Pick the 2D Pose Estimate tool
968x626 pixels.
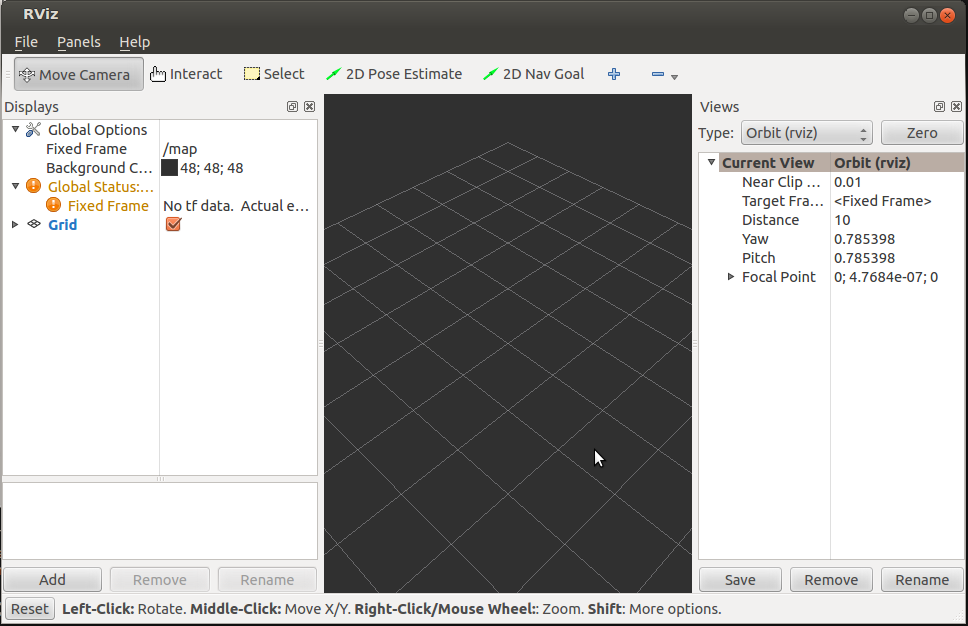click(394, 74)
